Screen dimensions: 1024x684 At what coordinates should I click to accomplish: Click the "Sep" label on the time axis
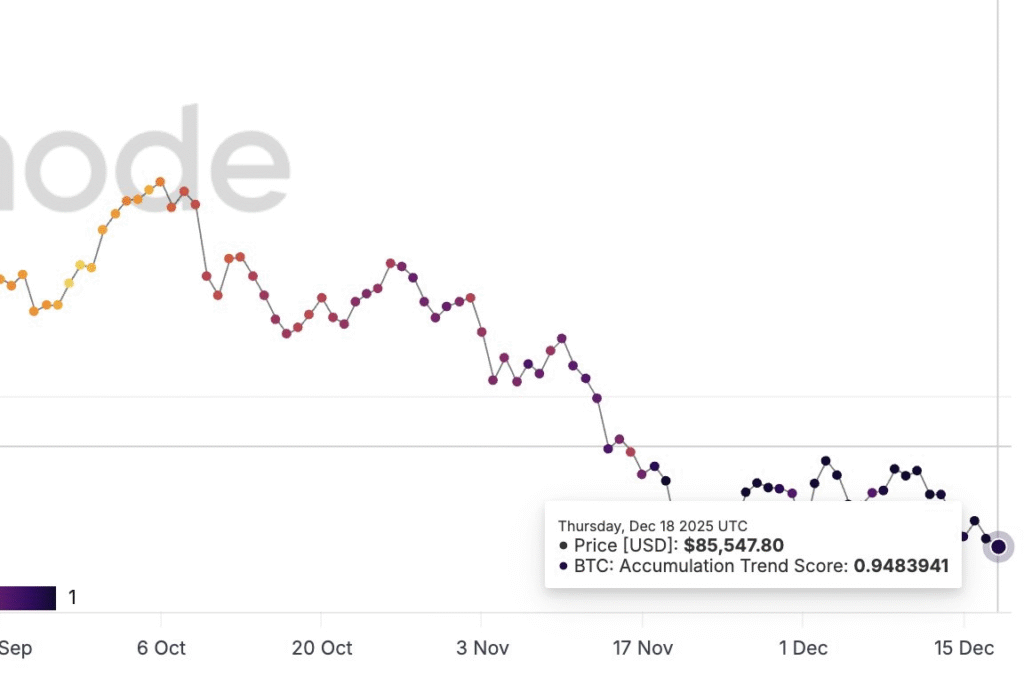(x=15, y=648)
